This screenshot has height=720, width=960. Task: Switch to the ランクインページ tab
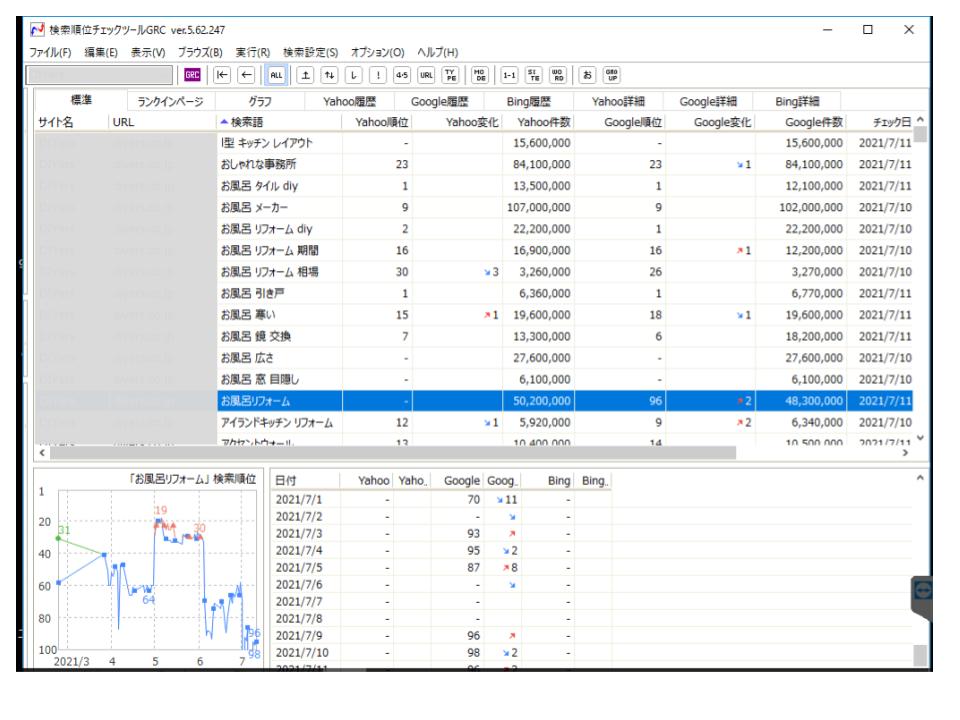[170, 101]
